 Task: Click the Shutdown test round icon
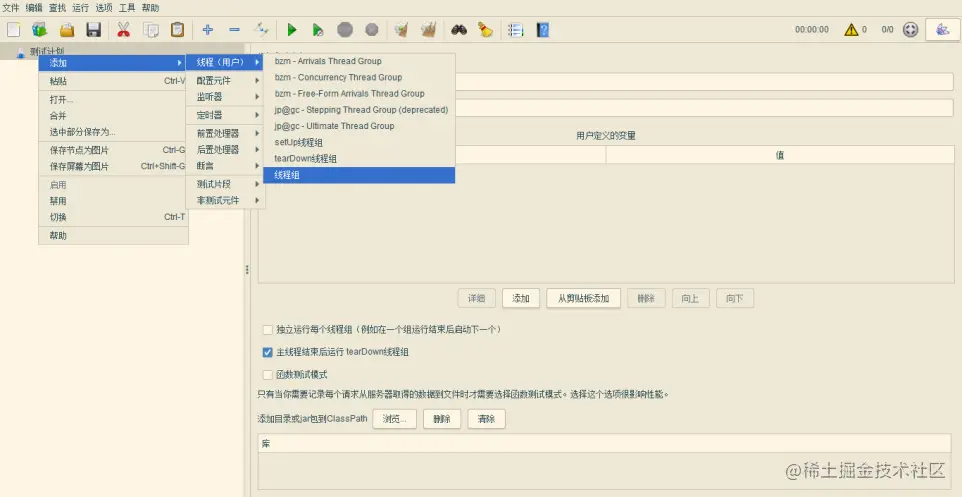[x=372, y=29]
